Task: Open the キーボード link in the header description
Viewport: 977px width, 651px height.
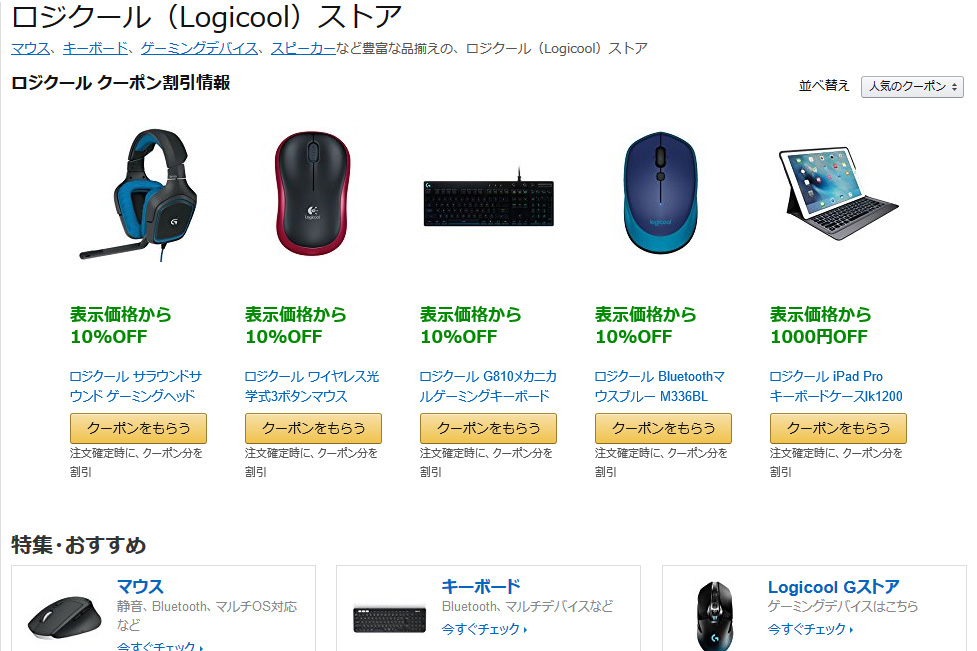Action: coord(95,49)
